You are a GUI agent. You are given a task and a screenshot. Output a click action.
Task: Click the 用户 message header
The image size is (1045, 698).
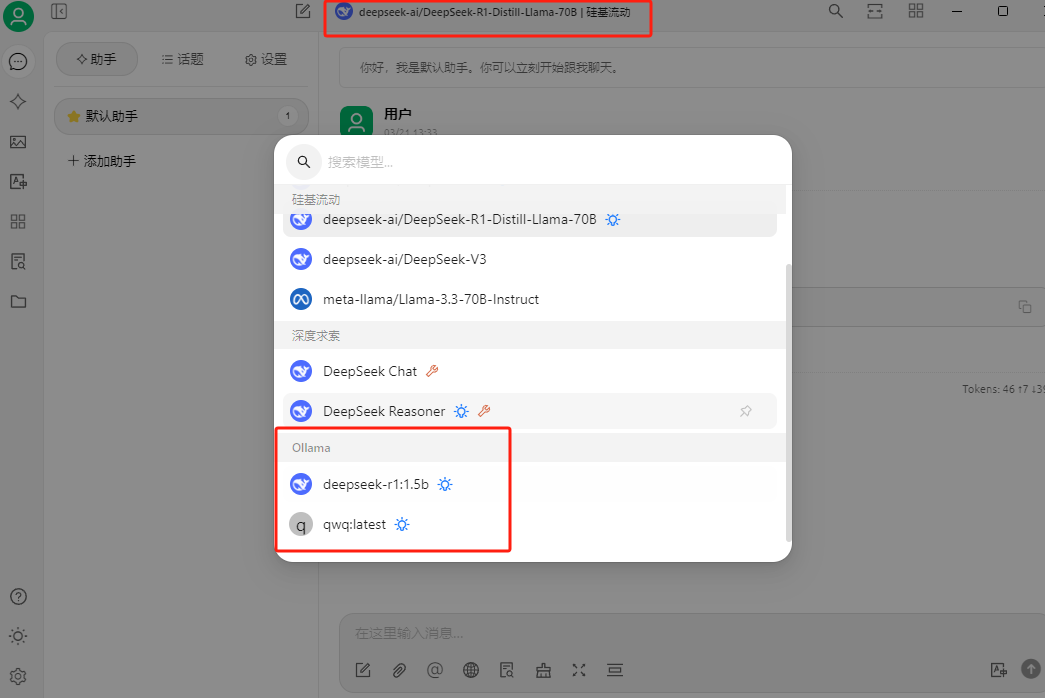(x=397, y=114)
